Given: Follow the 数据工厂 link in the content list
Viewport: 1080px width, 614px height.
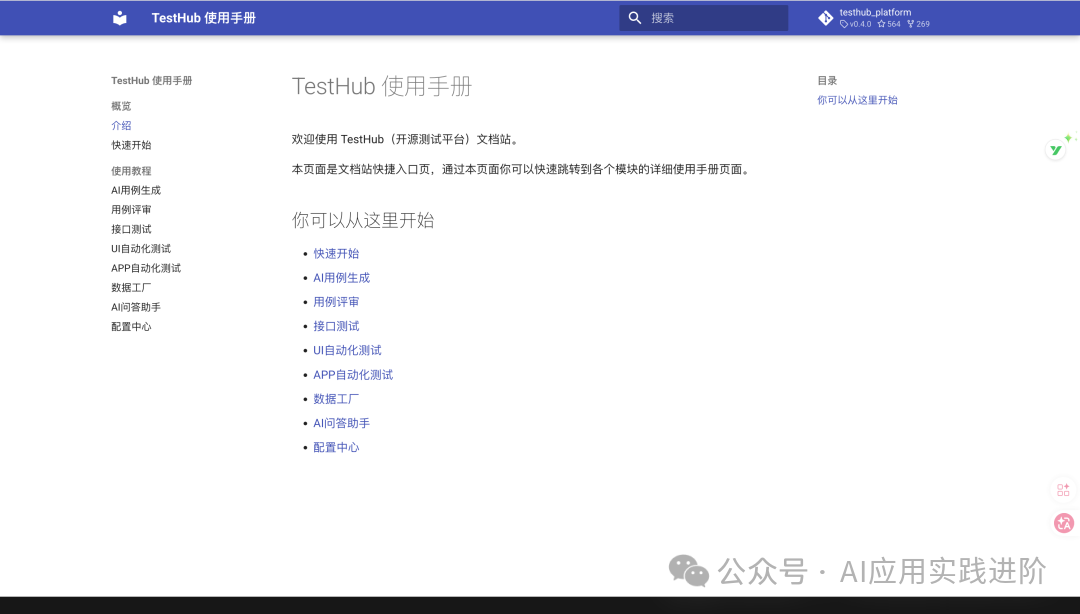Looking at the screenshot, I should click(x=336, y=399).
